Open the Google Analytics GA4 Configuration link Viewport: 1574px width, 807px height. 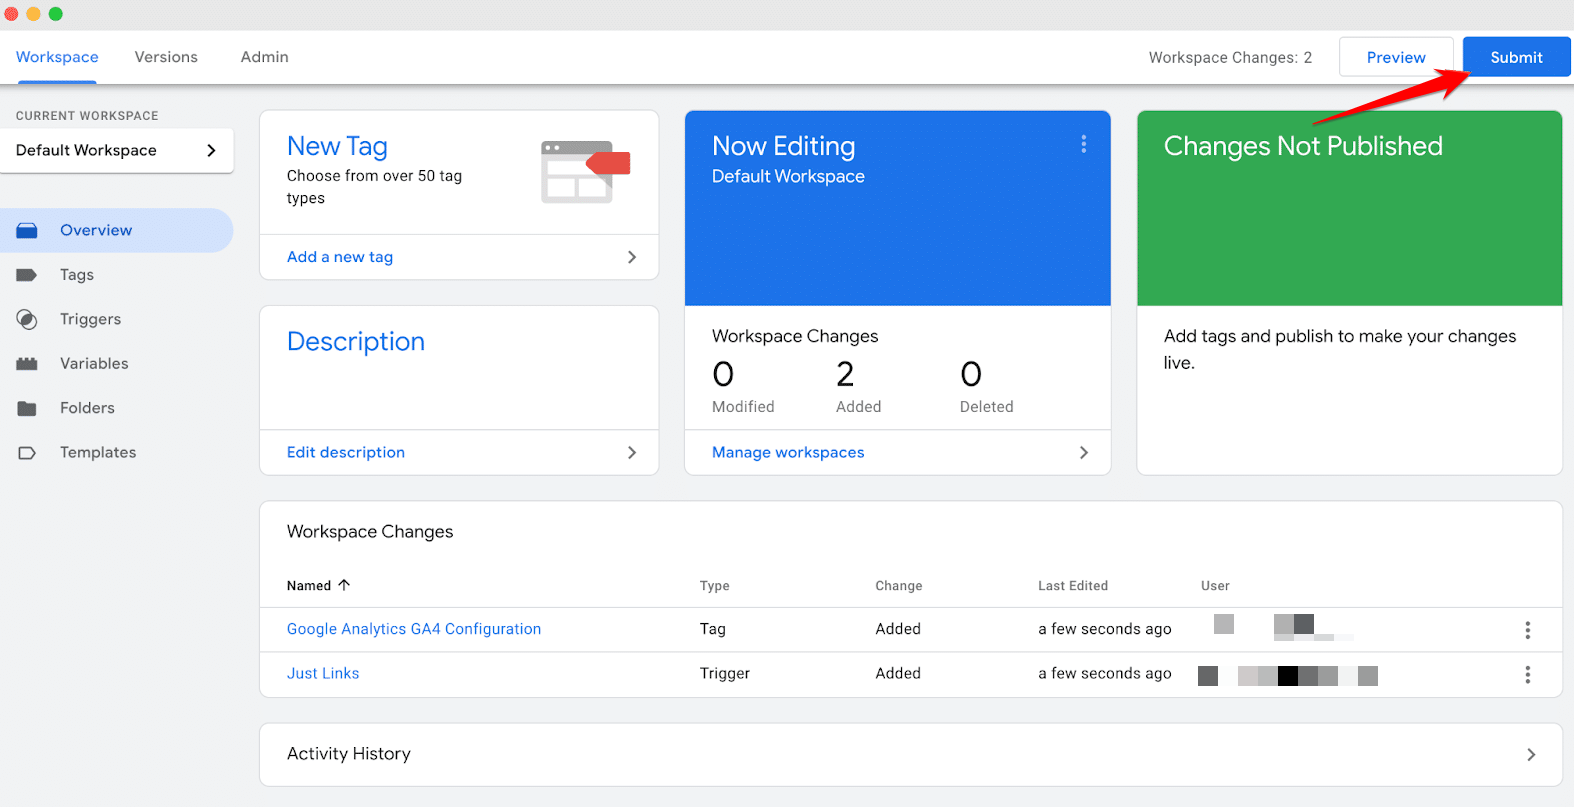(x=413, y=629)
